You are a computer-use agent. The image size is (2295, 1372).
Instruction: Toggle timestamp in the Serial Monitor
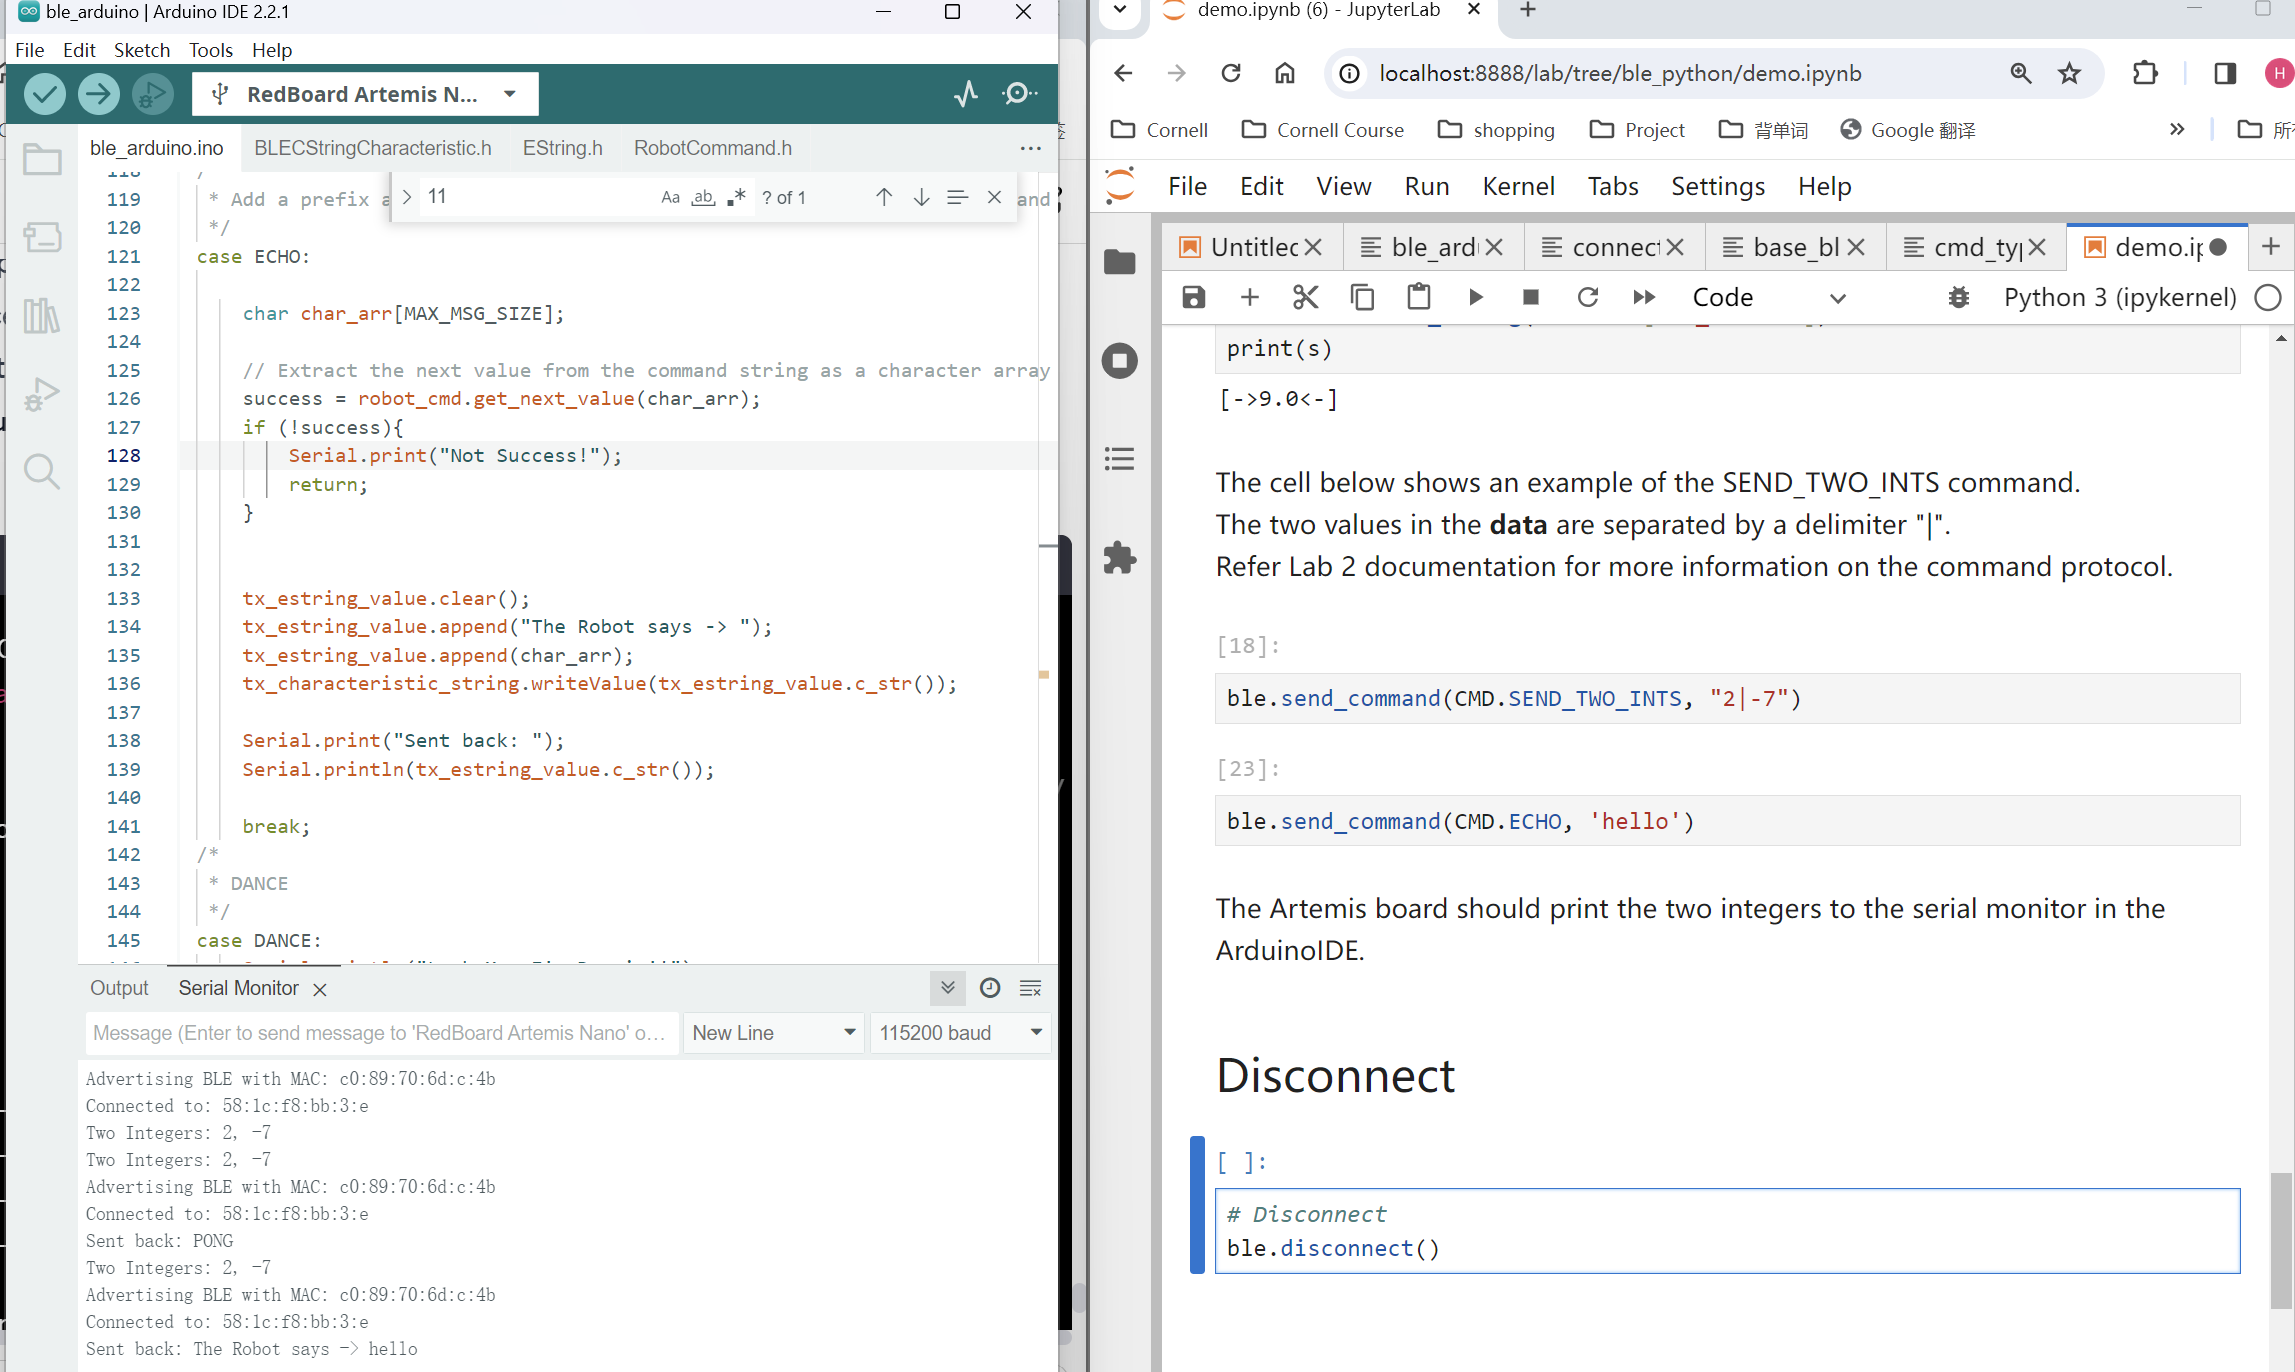click(x=990, y=988)
